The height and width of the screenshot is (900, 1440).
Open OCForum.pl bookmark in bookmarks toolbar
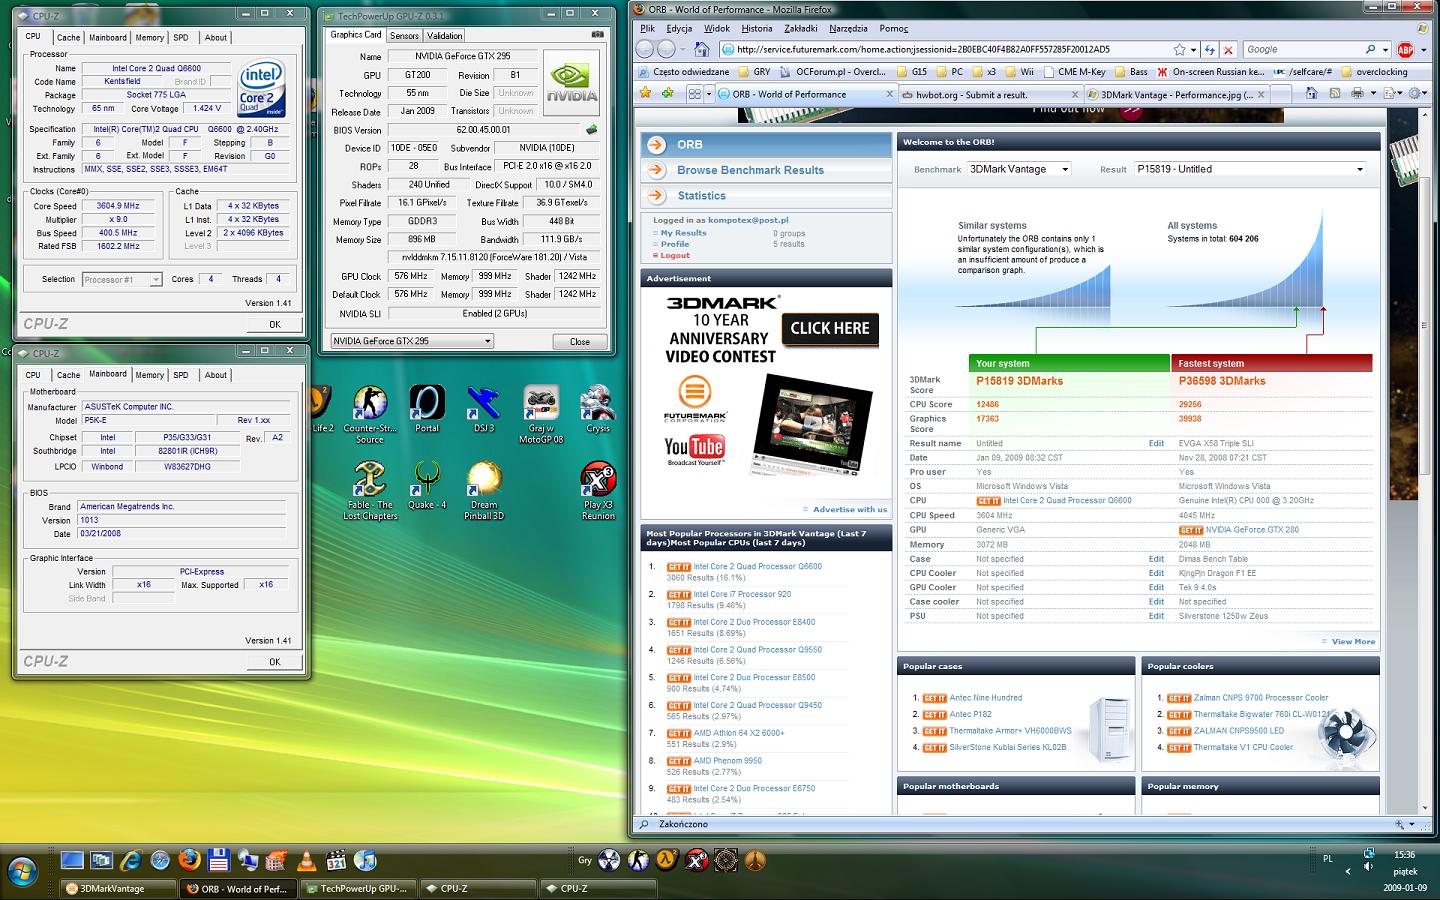832,72
